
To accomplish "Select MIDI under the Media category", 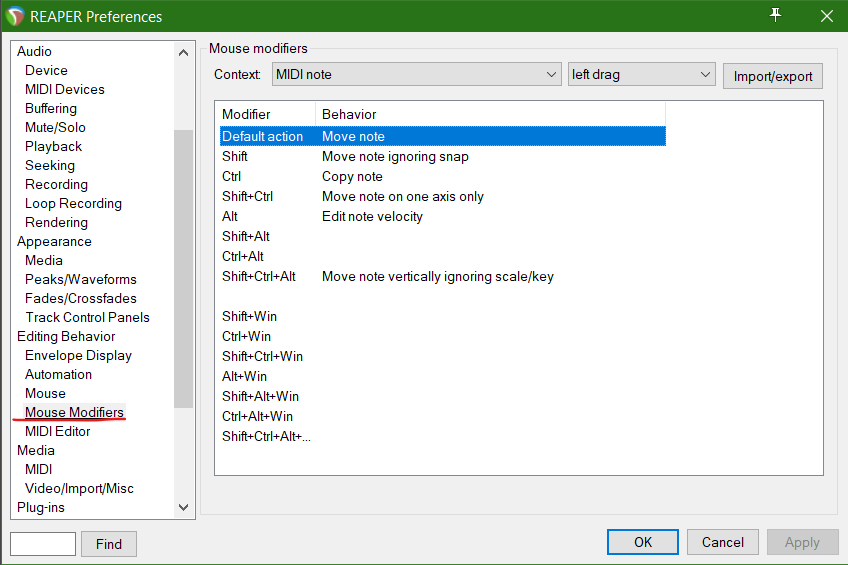I will coord(38,469).
